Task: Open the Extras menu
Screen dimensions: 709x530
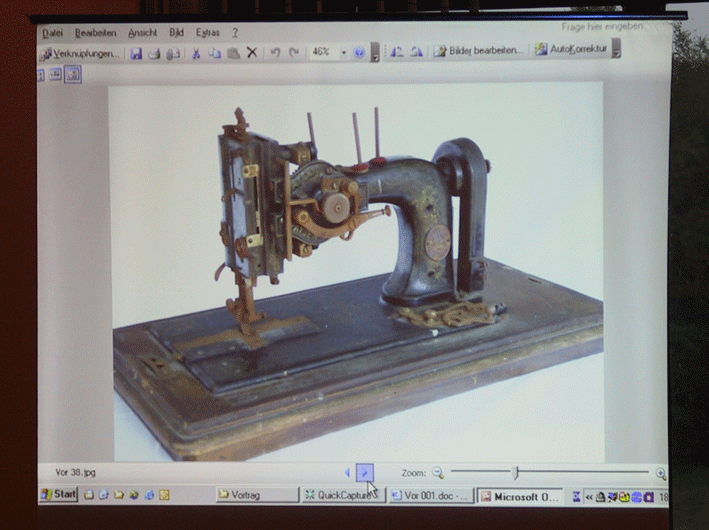Action: [208, 33]
